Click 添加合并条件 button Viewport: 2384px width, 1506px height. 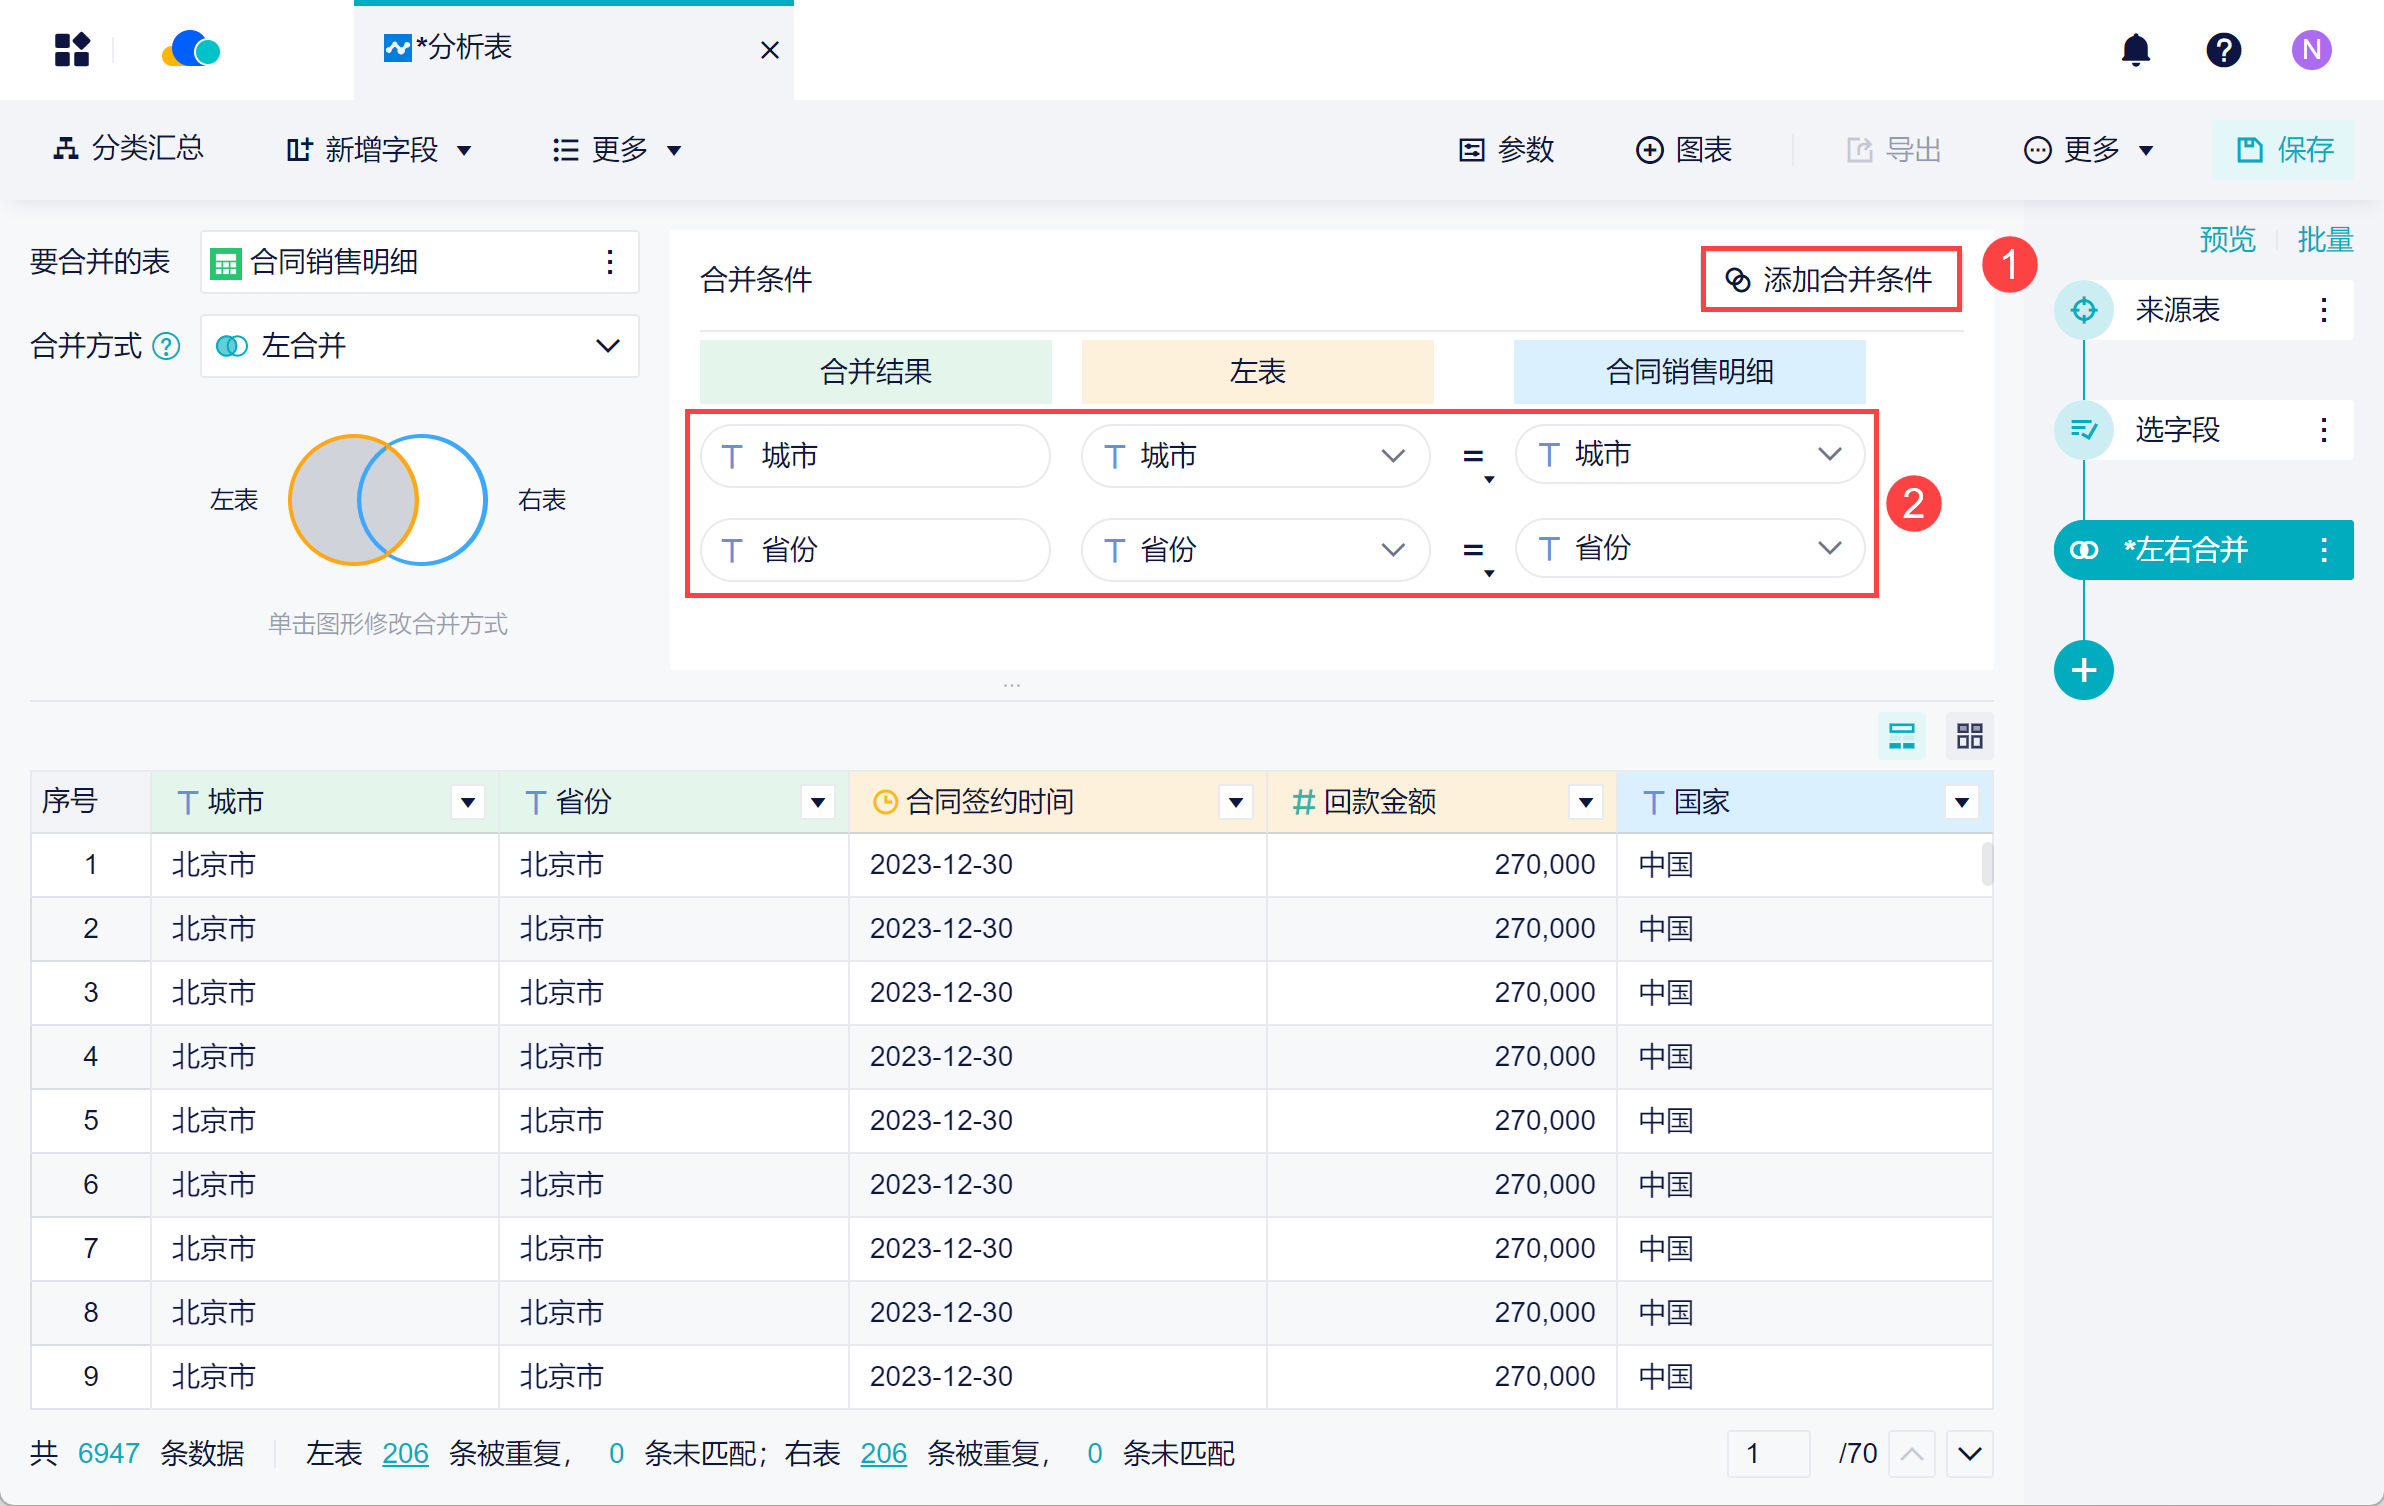click(1830, 280)
